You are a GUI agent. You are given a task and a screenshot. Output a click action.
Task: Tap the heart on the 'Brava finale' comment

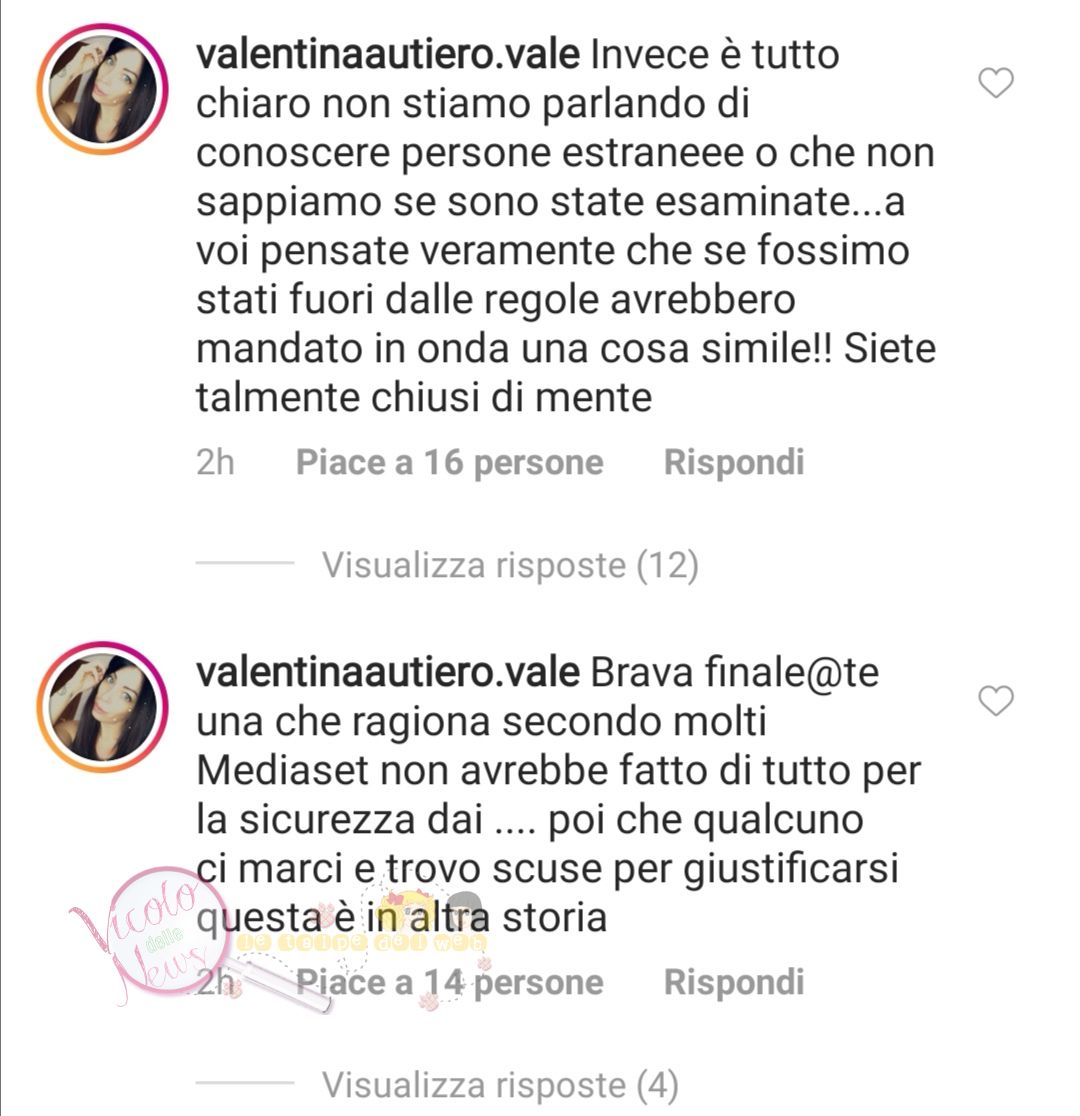pyautogui.click(x=995, y=700)
